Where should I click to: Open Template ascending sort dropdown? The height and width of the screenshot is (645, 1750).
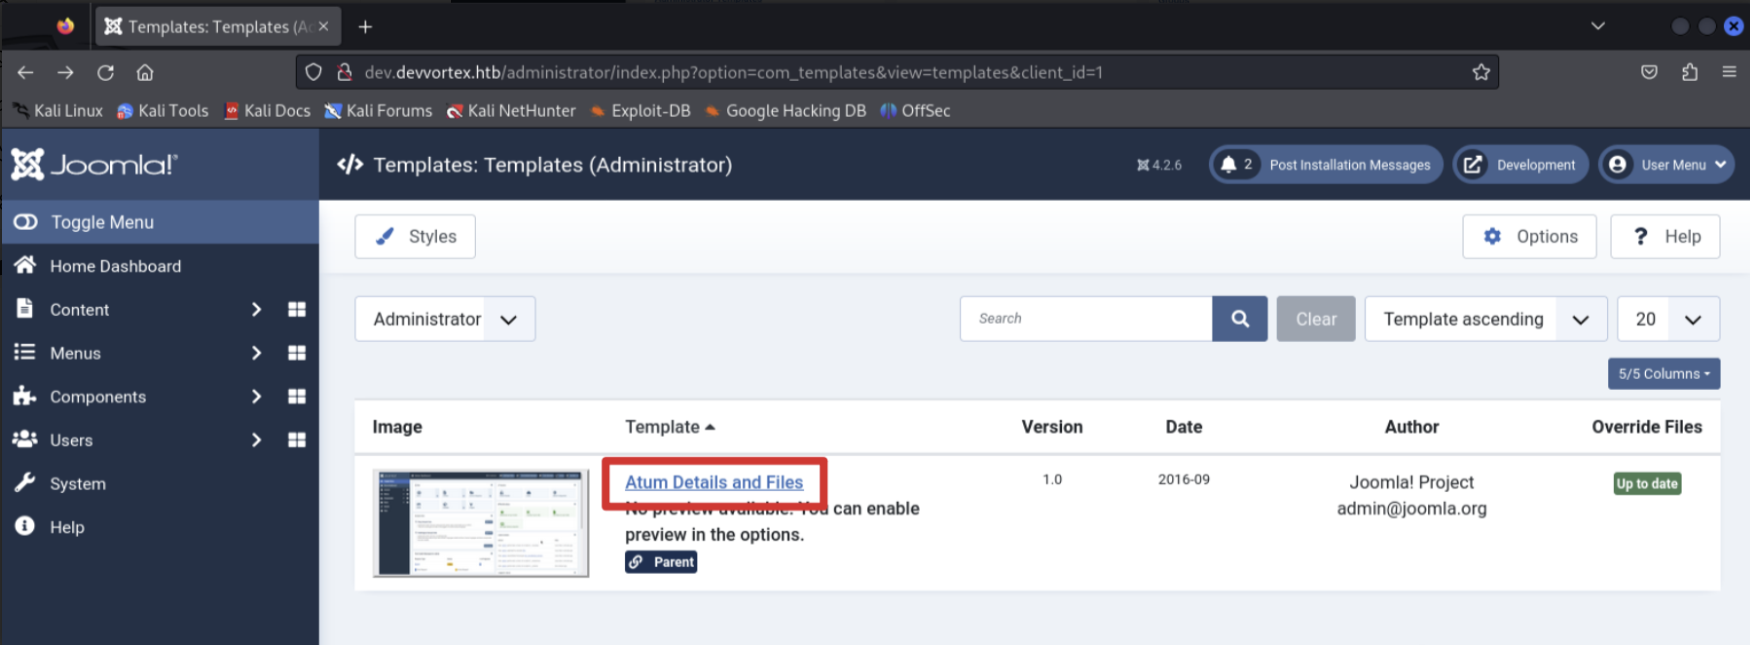[1484, 319]
